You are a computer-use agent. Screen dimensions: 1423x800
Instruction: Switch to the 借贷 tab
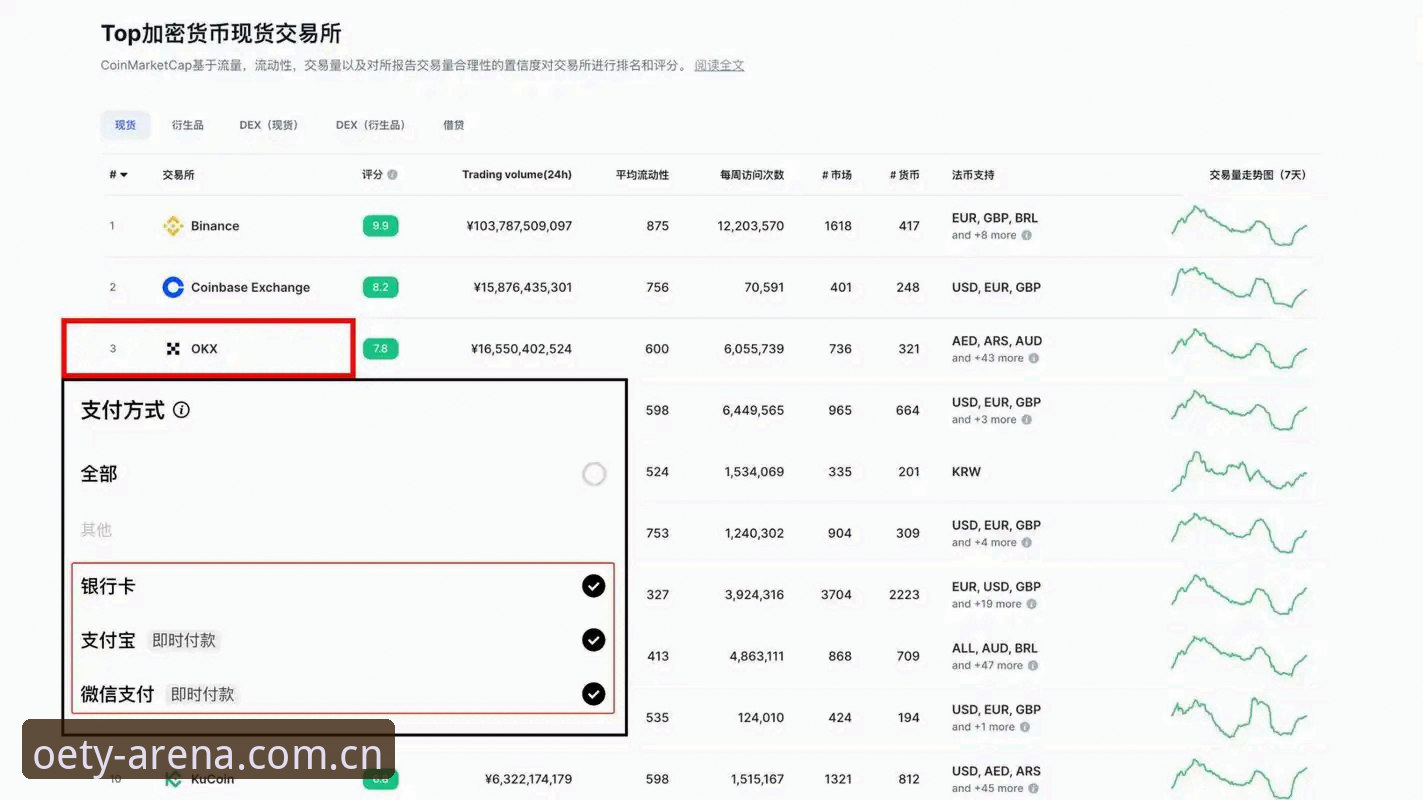click(x=454, y=125)
